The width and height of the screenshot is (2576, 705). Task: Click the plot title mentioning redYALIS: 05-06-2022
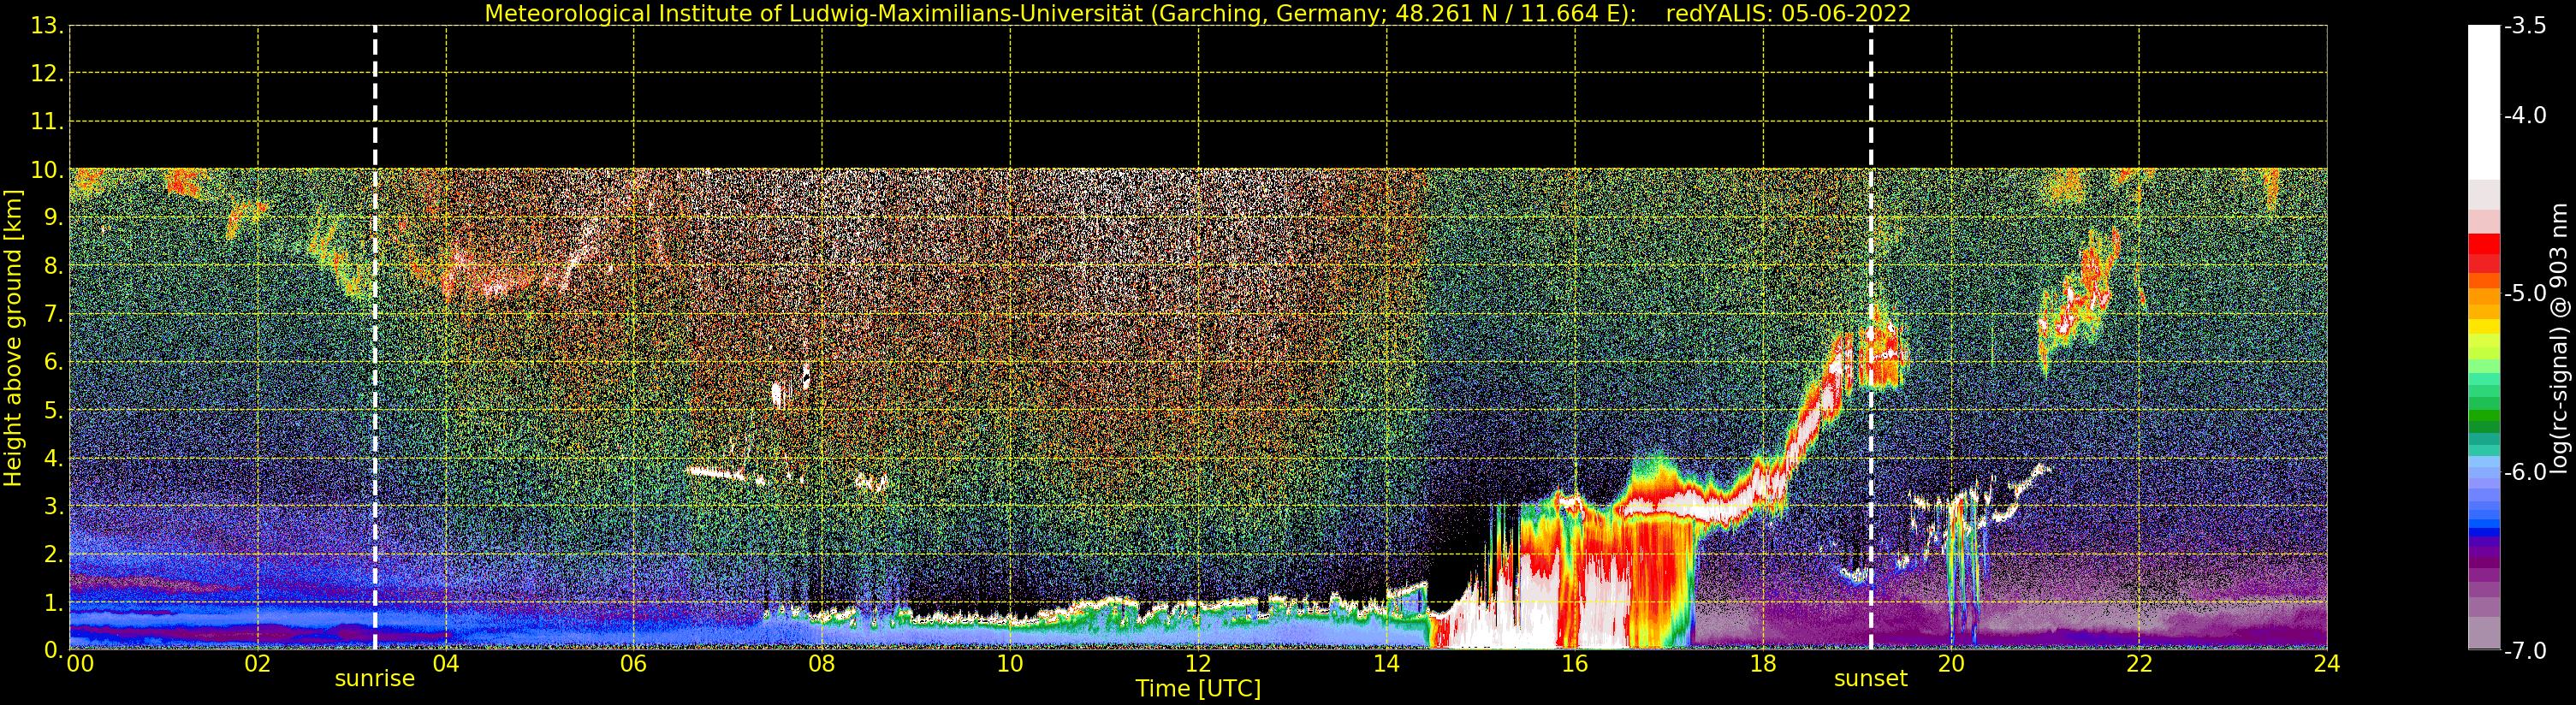point(1198,13)
